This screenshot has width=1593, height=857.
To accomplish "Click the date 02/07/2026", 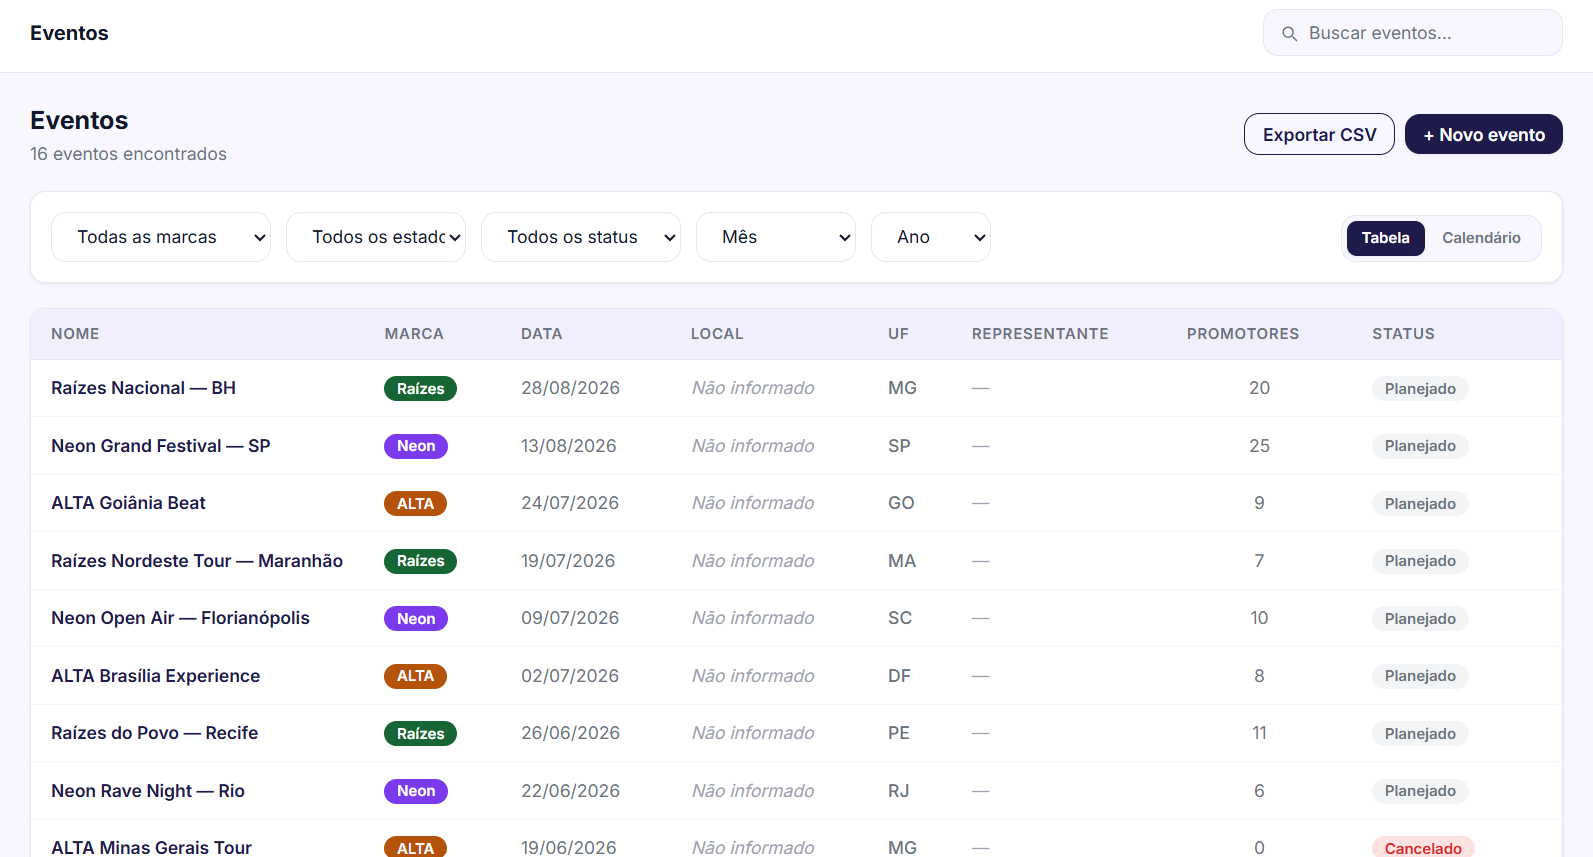I will (x=570, y=676).
